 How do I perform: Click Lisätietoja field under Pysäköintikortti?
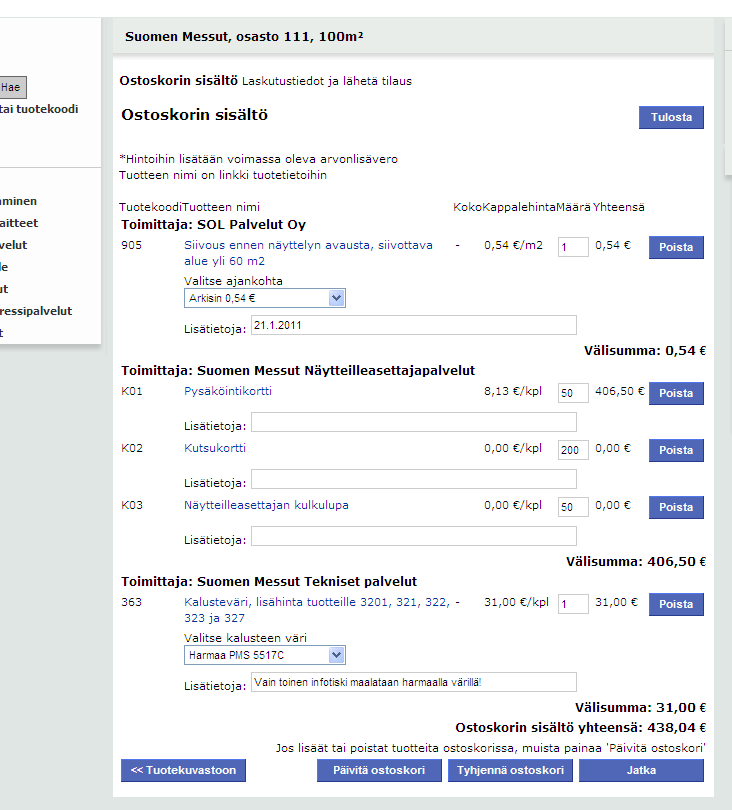pos(414,422)
